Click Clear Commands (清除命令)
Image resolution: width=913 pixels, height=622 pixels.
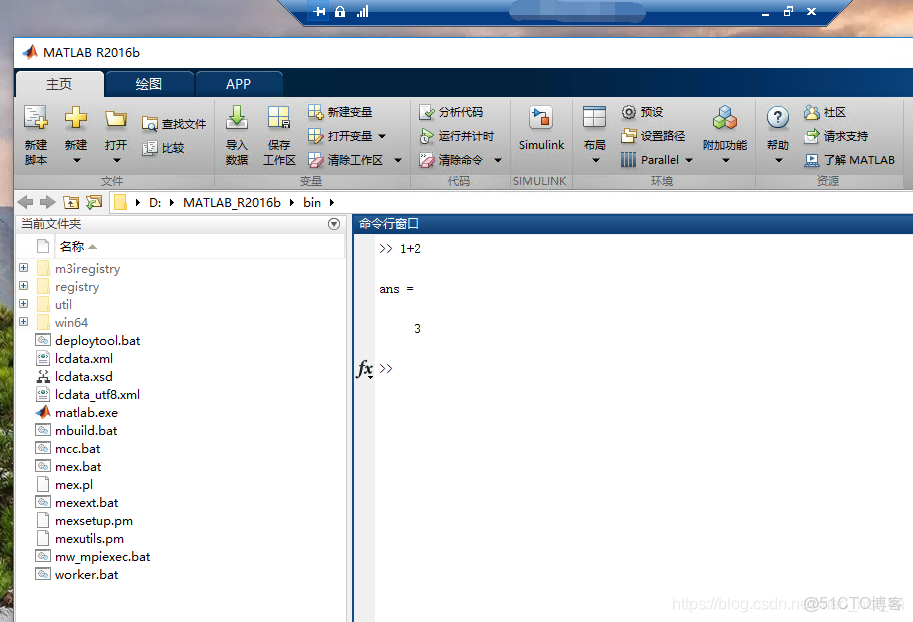pyautogui.click(x=451, y=160)
